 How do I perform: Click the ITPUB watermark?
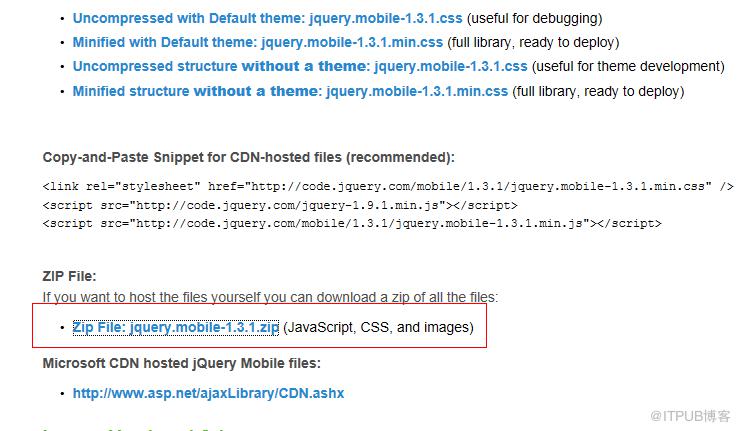[690, 416]
